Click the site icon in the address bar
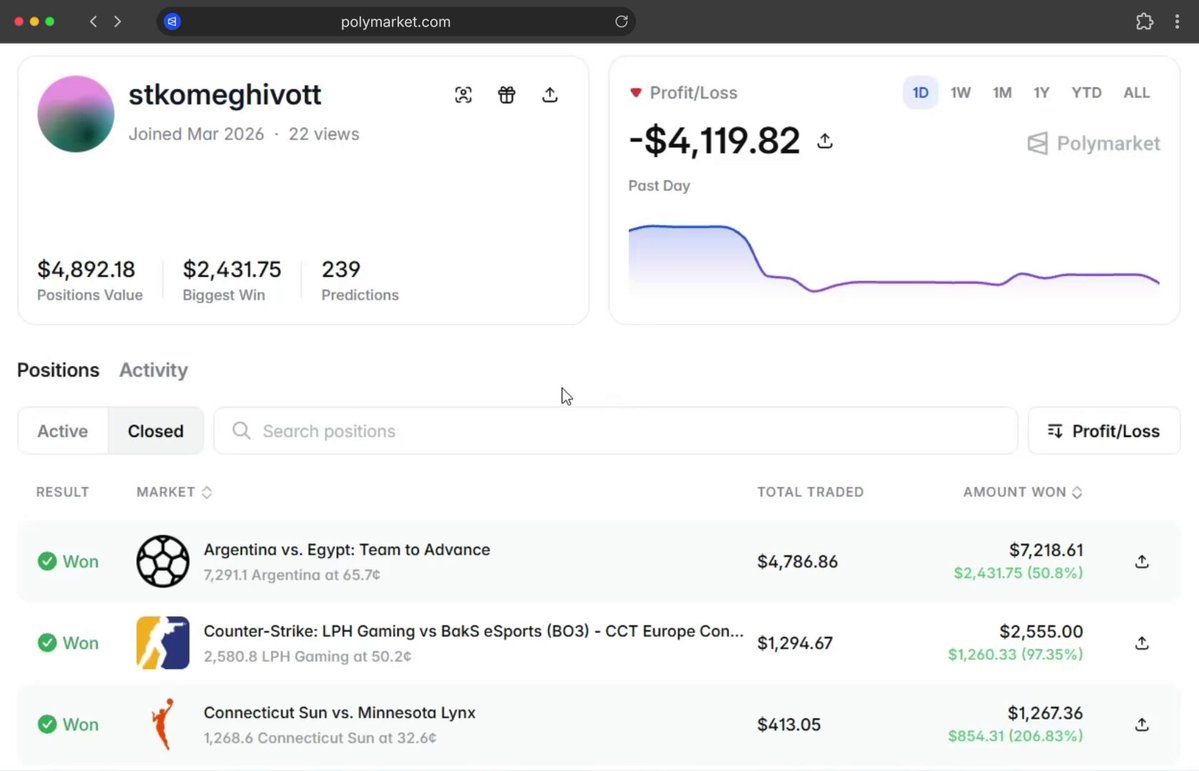 point(173,21)
